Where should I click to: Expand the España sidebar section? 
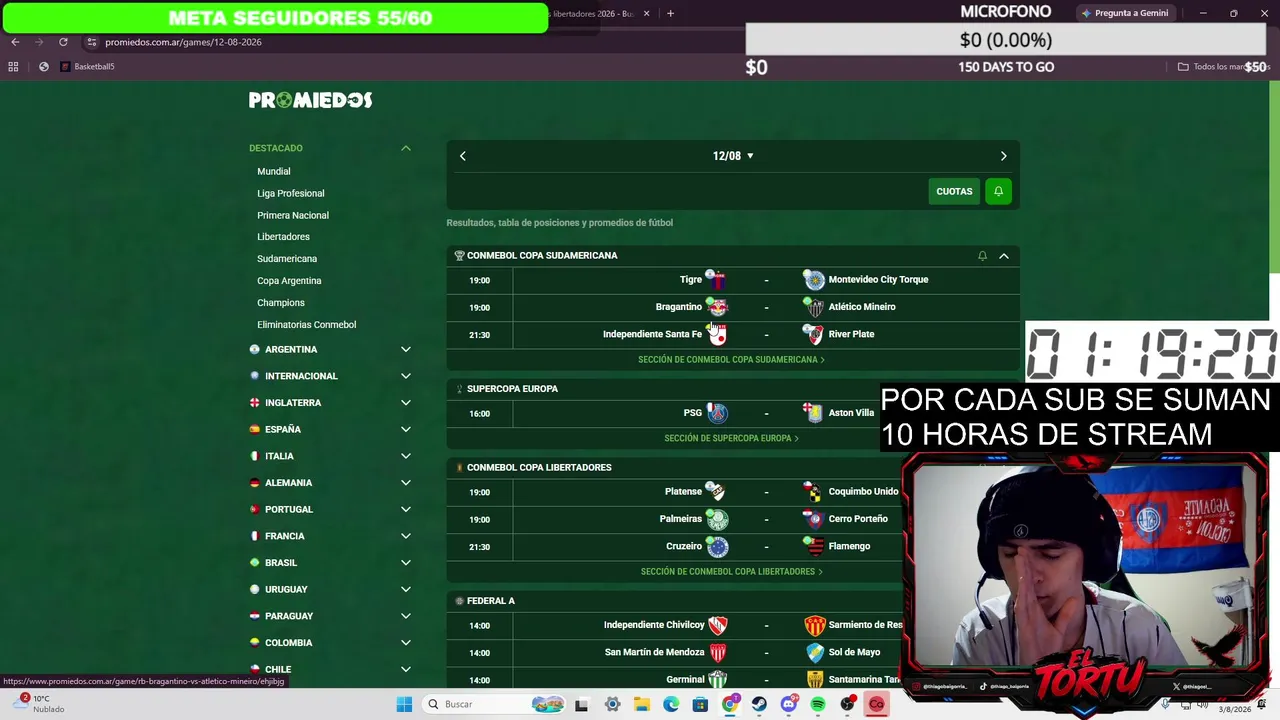(406, 429)
